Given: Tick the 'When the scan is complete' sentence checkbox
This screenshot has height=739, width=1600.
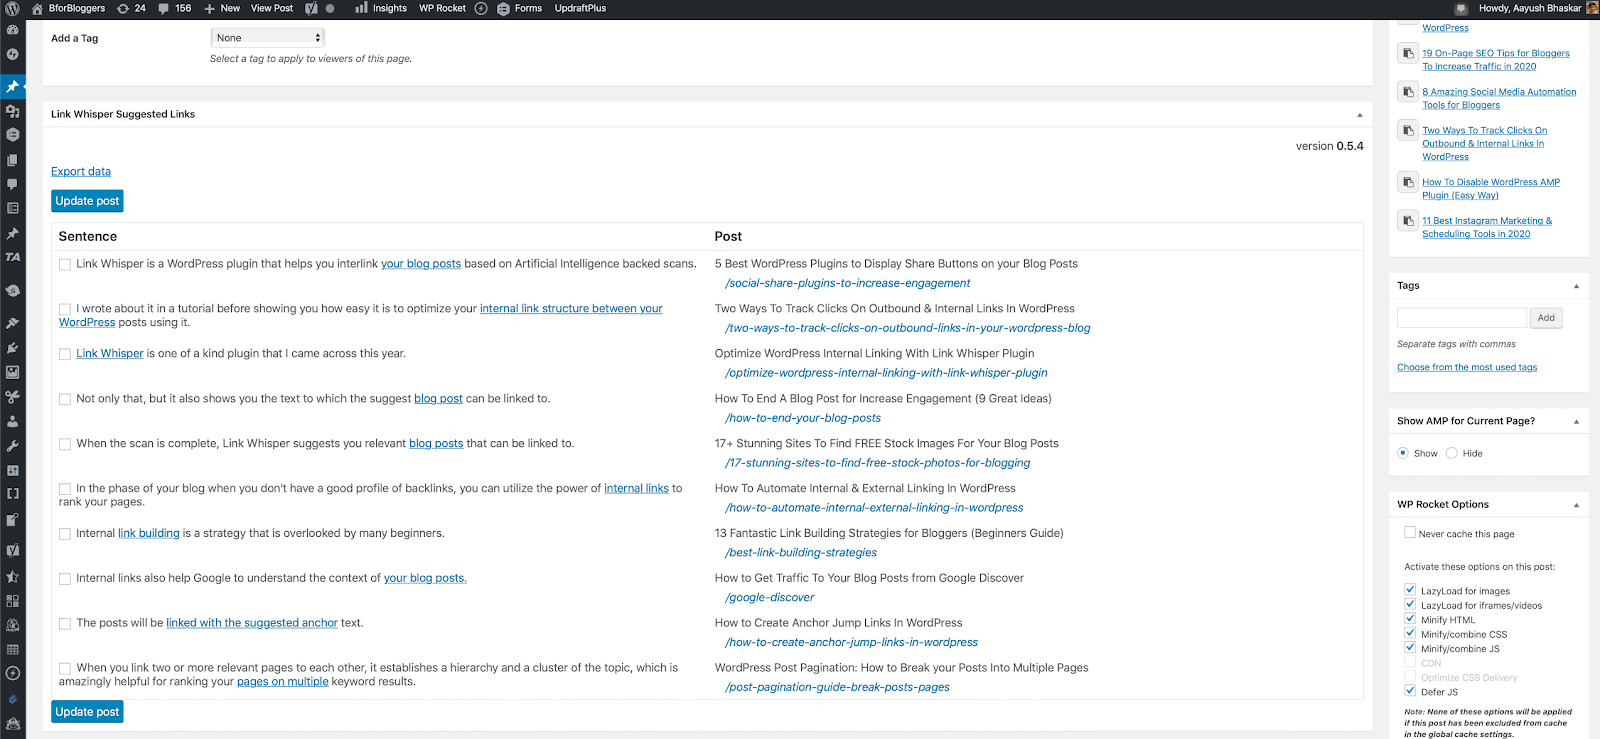Looking at the screenshot, I should (65, 445).
